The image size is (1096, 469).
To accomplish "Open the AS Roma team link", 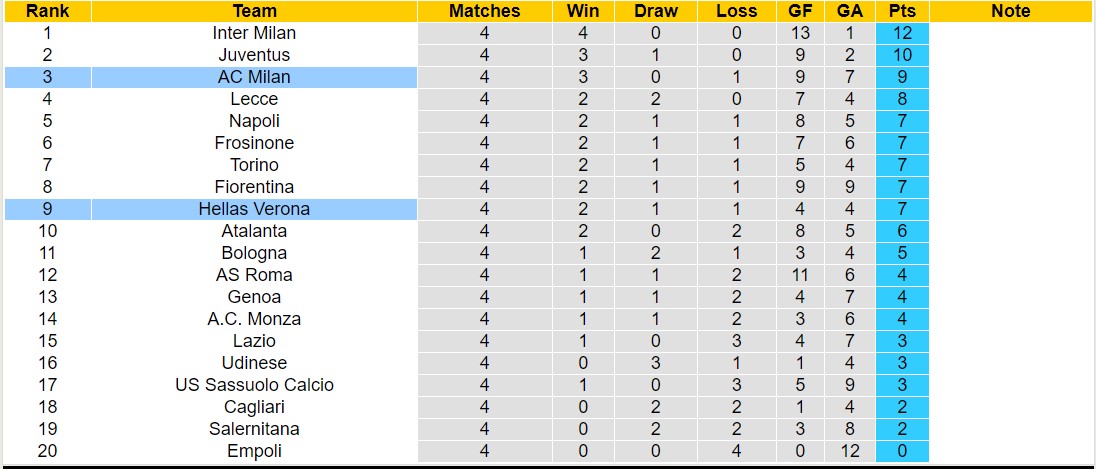I will click(254, 275).
